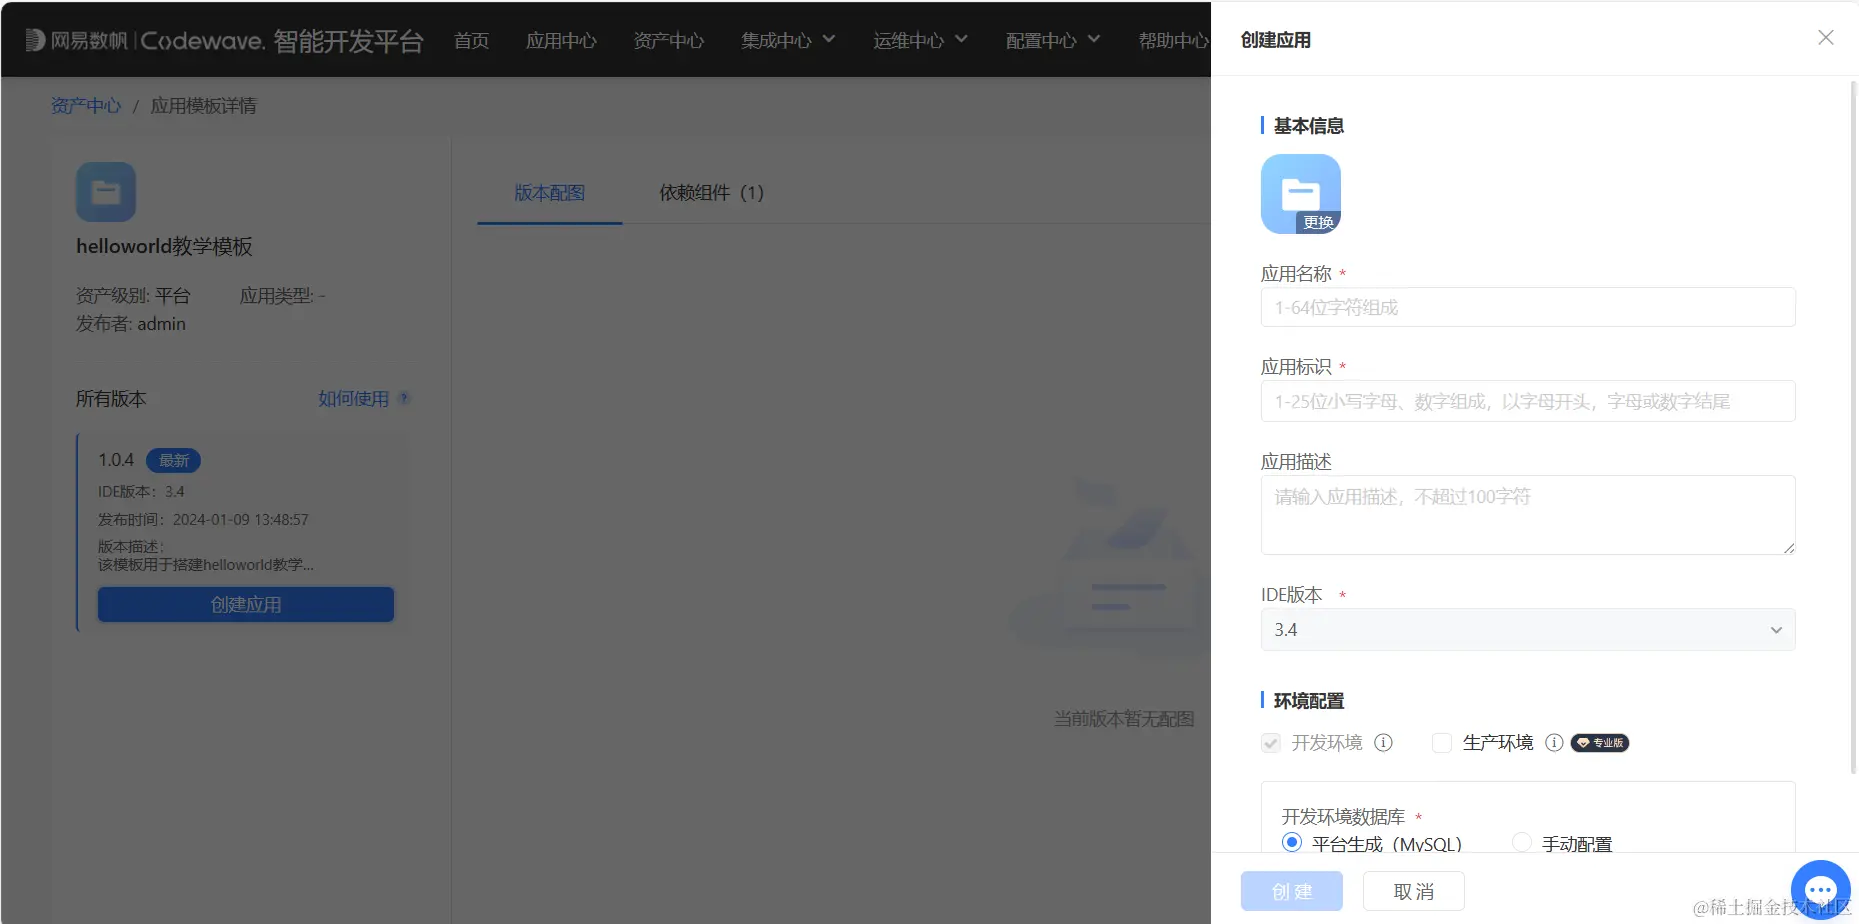Click the Codewave platform logo
Viewport: 1859px width, 924px height.
tap(224, 40)
